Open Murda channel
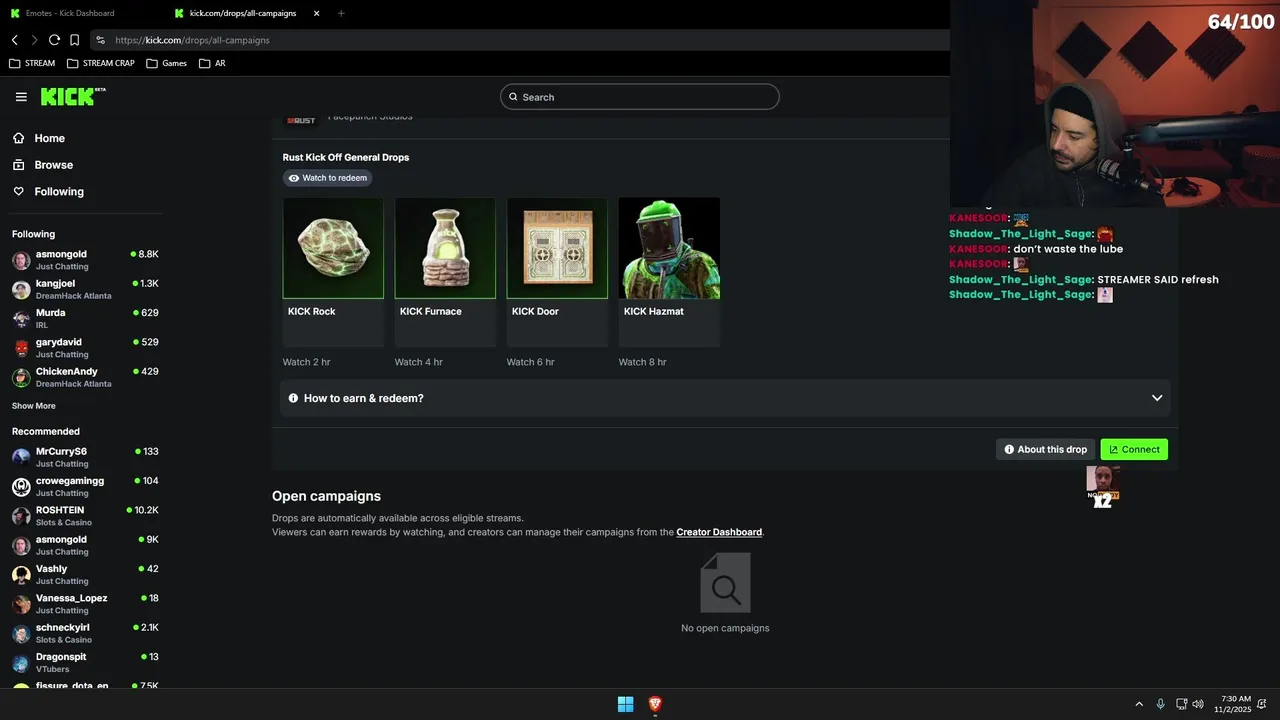 85,318
